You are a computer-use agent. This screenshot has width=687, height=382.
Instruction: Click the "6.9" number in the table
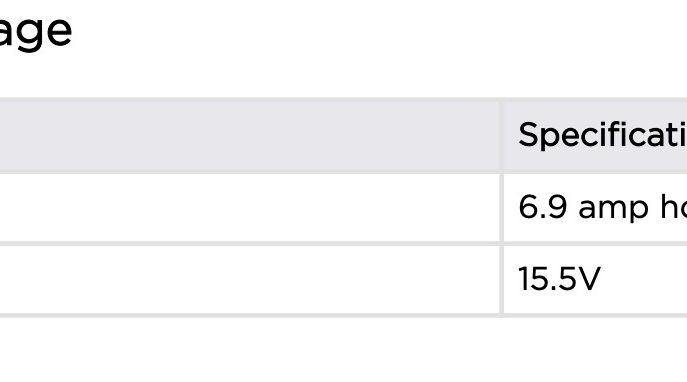(x=543, y=207)
